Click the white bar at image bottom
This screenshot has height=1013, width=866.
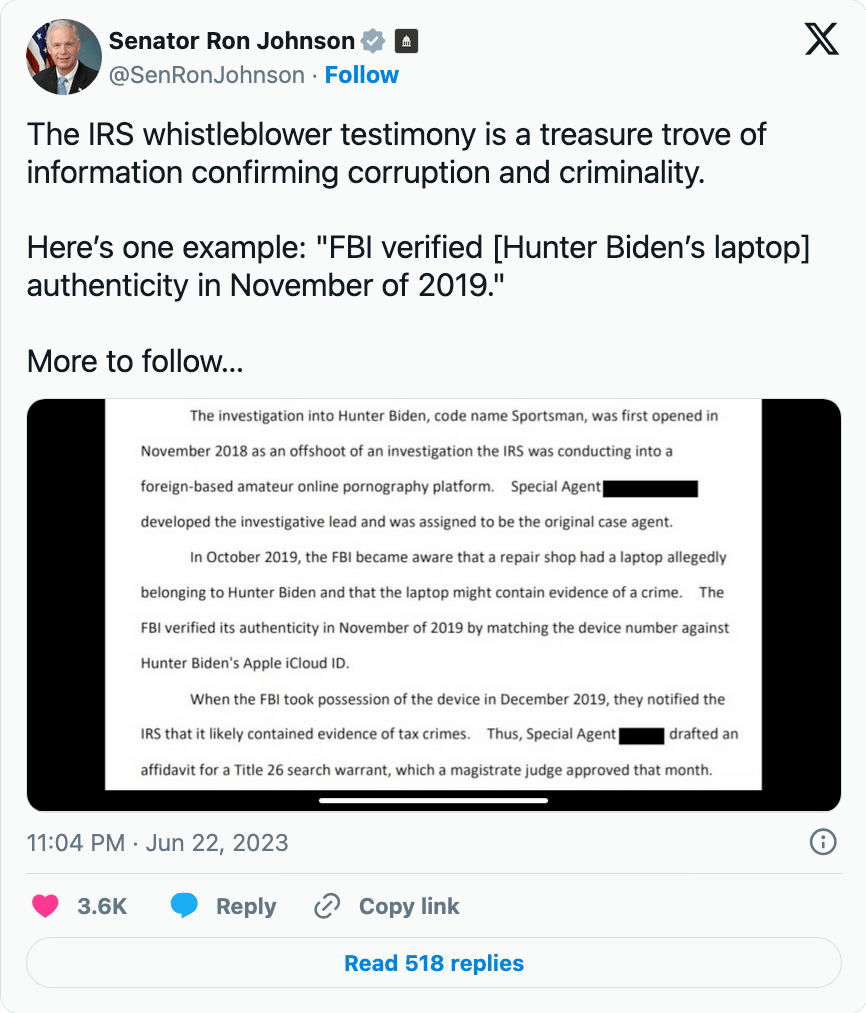pyautogui.click(x=433, y=800)
